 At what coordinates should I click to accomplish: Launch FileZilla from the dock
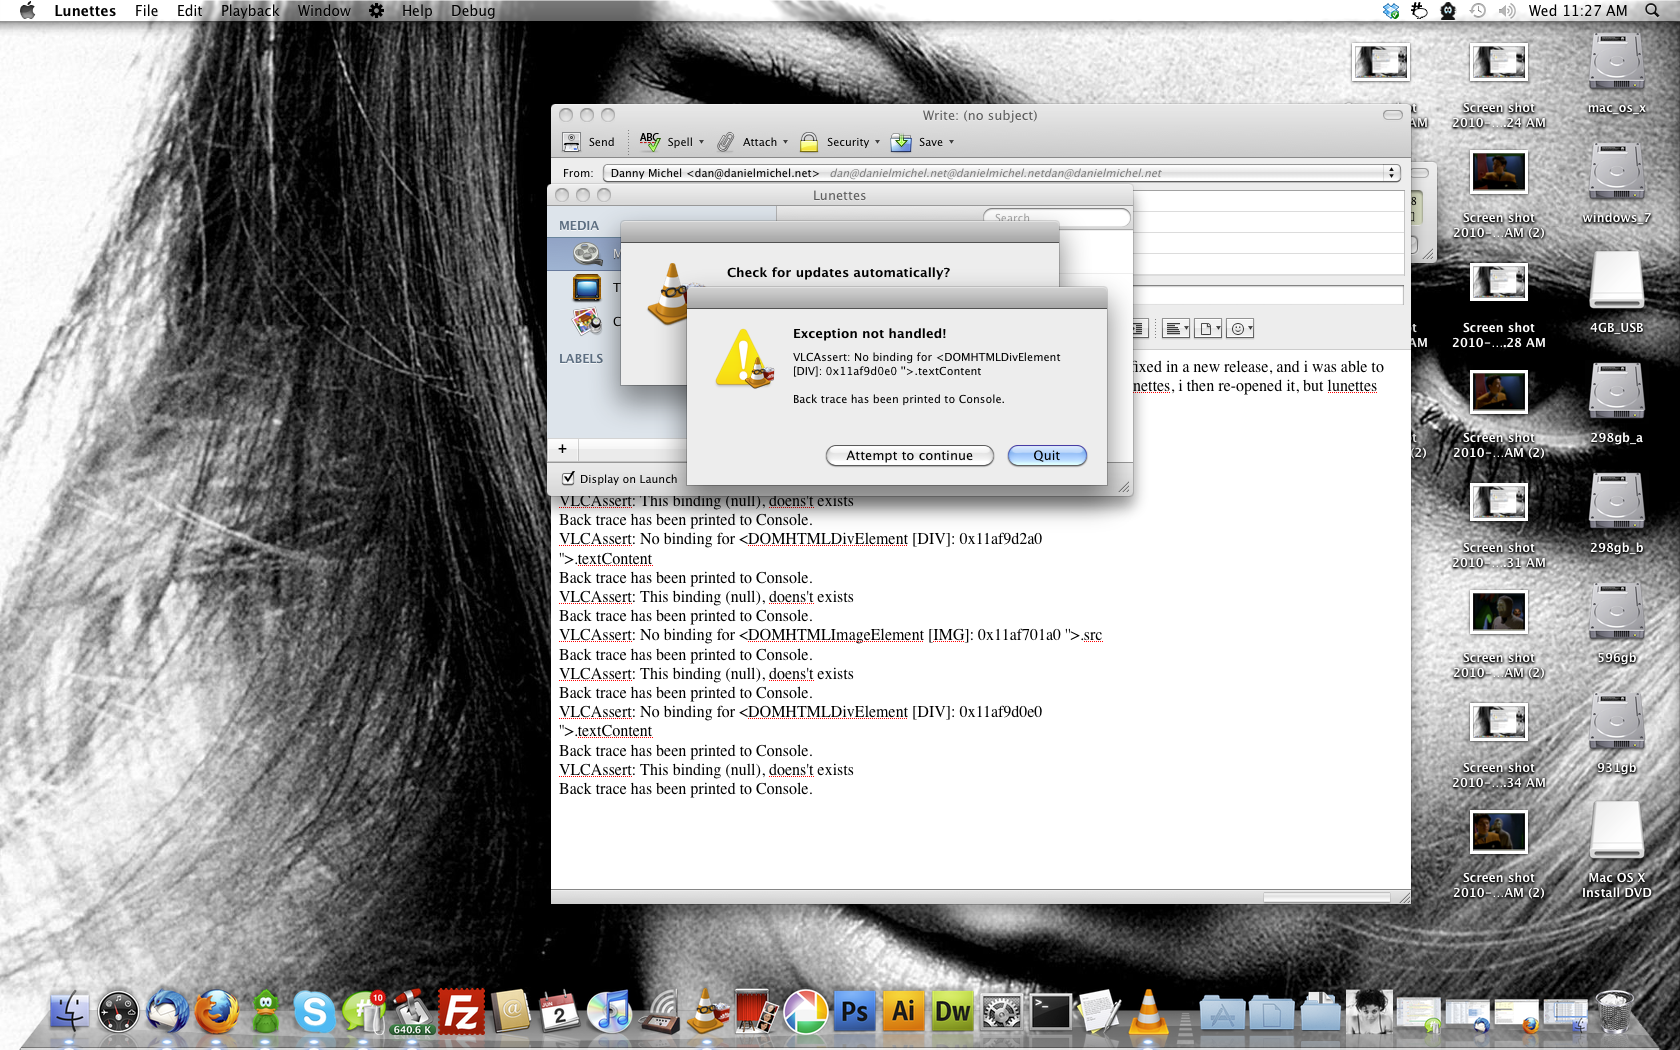coord(461,1012)
